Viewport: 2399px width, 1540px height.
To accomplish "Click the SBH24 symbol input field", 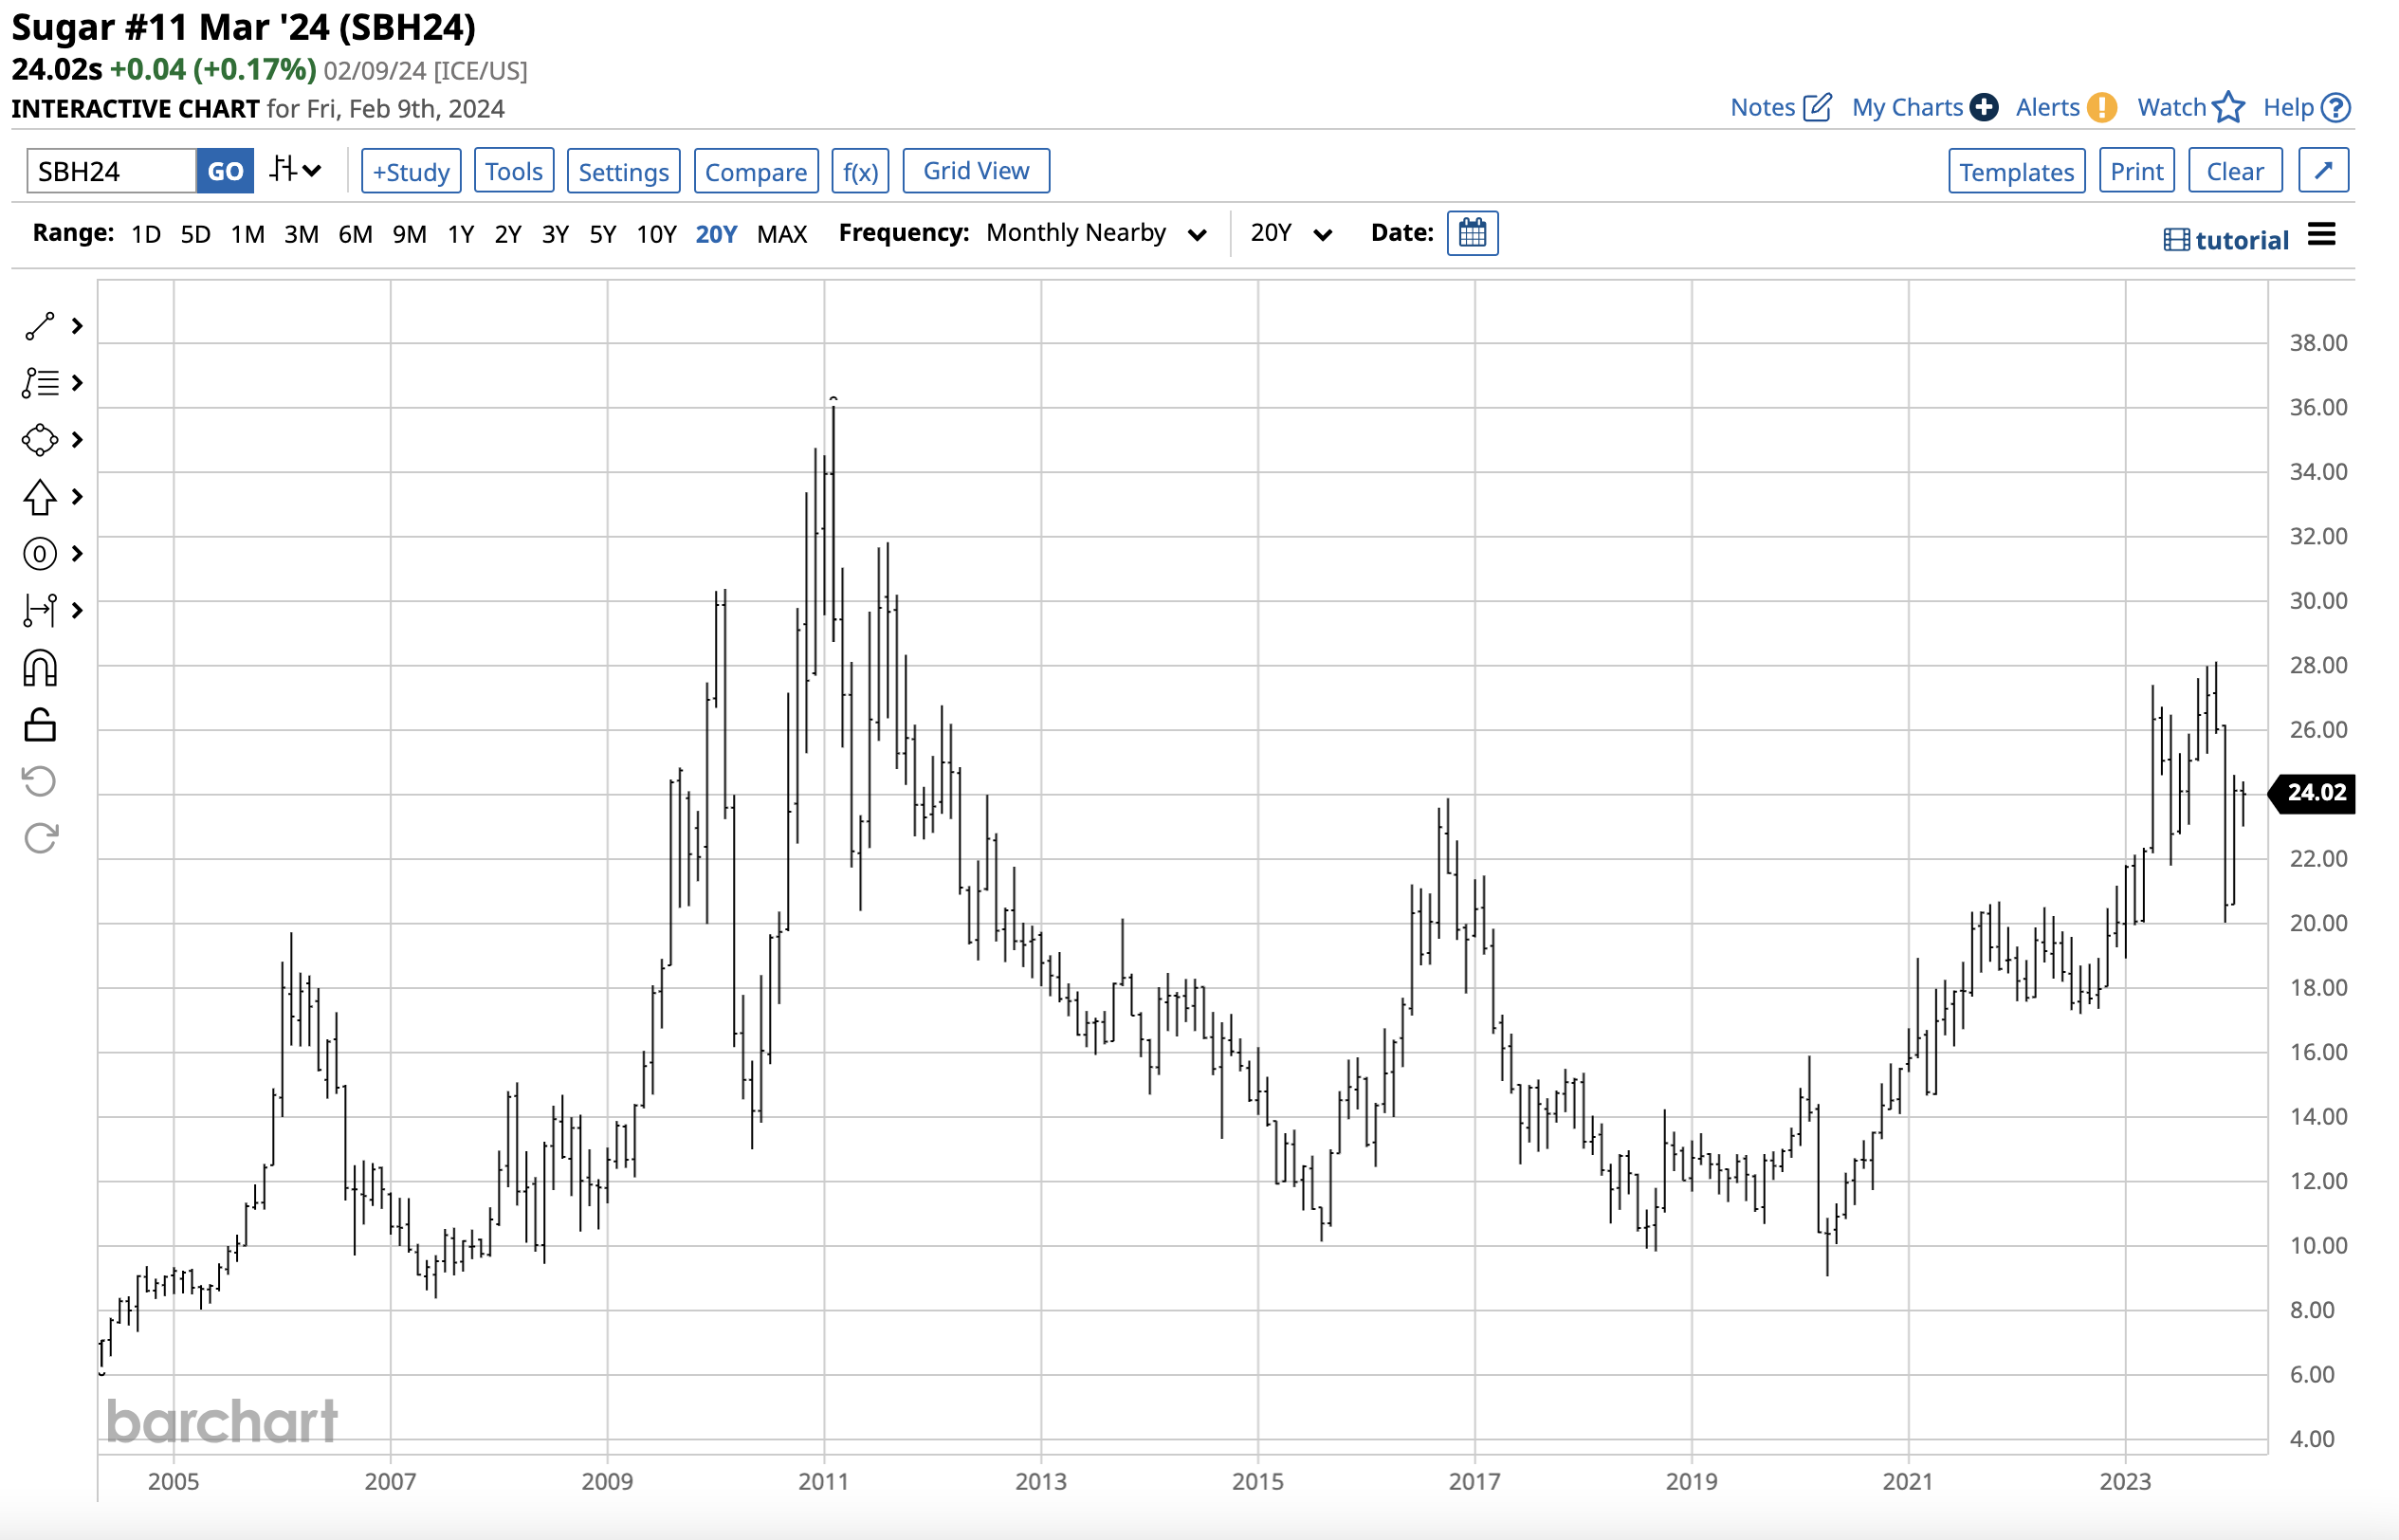I will click(111, 171).
